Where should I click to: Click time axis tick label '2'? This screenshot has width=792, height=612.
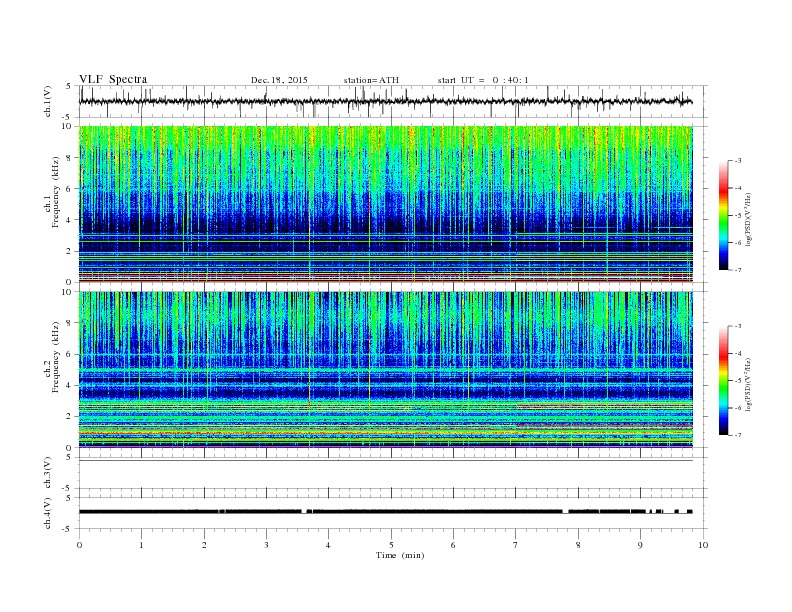point(204,545)
